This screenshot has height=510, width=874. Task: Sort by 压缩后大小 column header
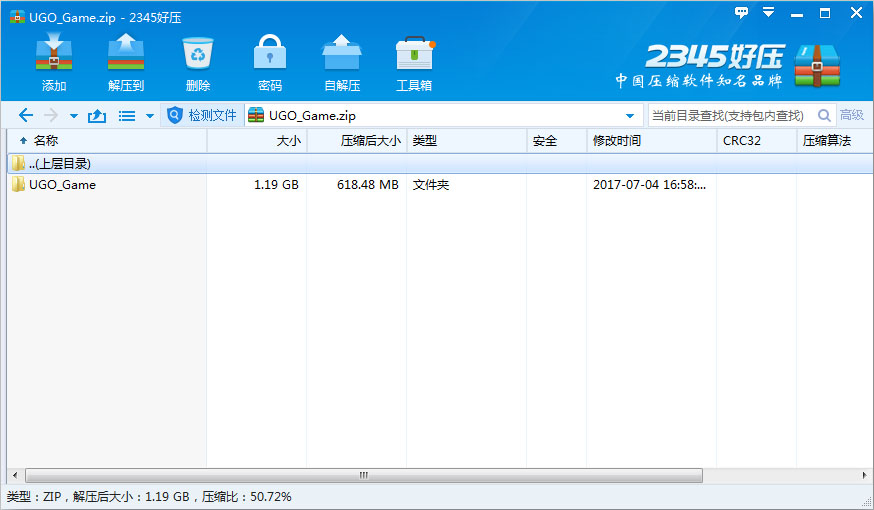coord(357,140)
